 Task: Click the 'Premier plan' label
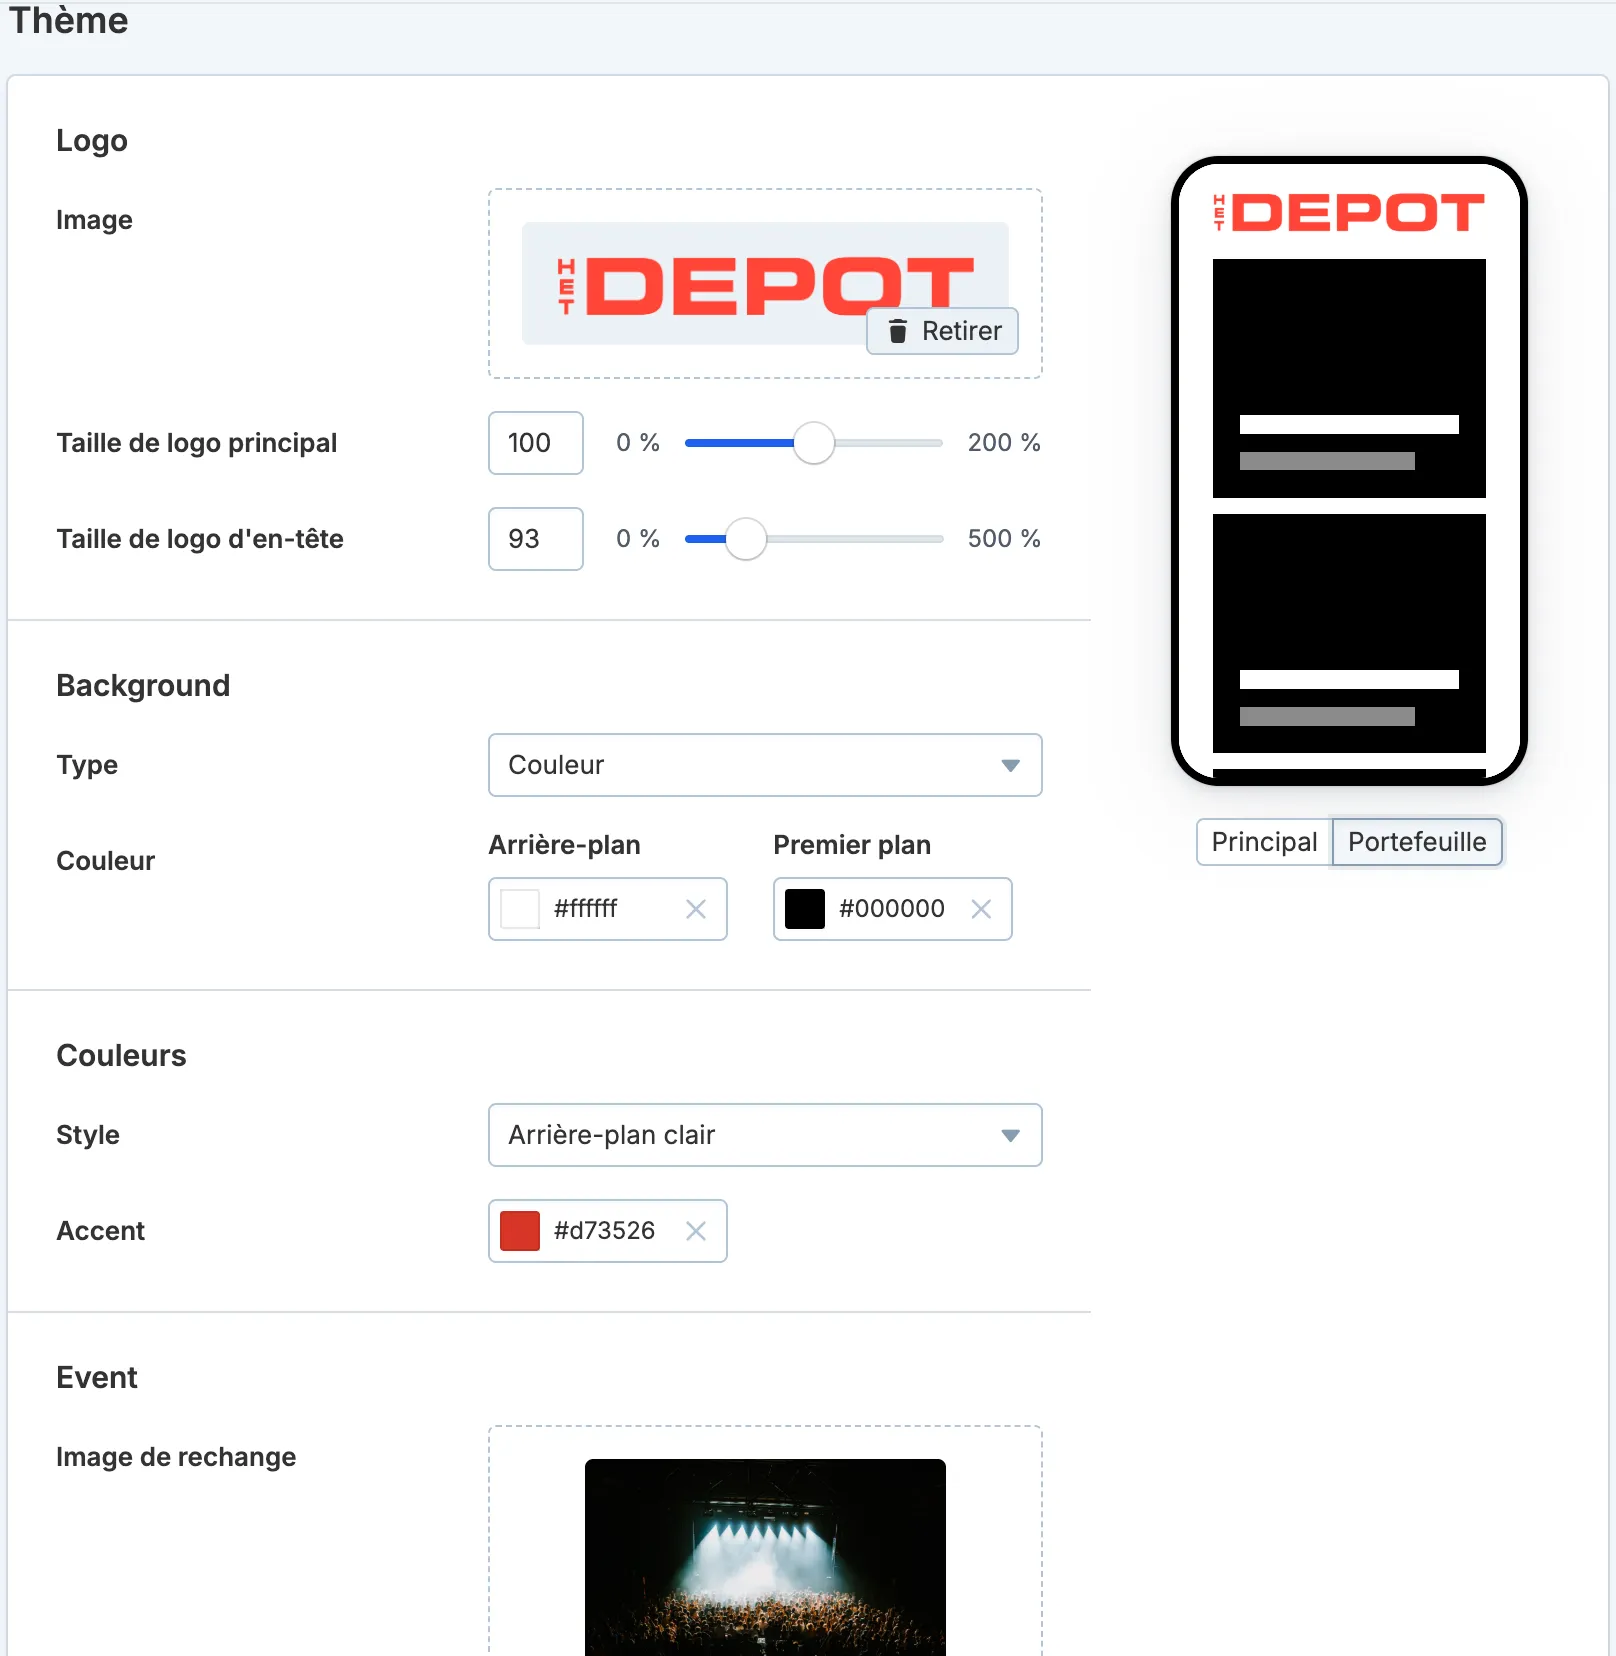pos(852,845)
